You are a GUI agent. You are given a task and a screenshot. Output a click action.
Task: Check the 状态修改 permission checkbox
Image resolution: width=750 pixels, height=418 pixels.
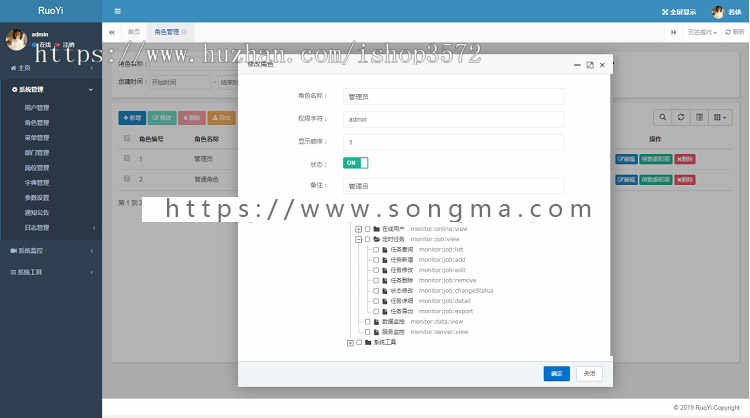tap(376, 291)
